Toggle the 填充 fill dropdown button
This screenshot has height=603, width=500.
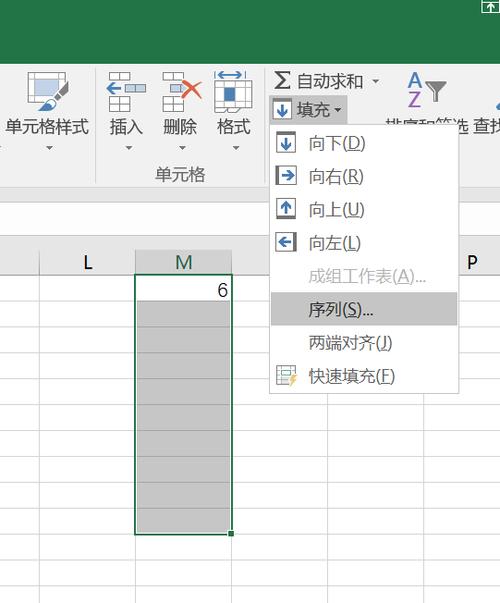coord(308,110)
